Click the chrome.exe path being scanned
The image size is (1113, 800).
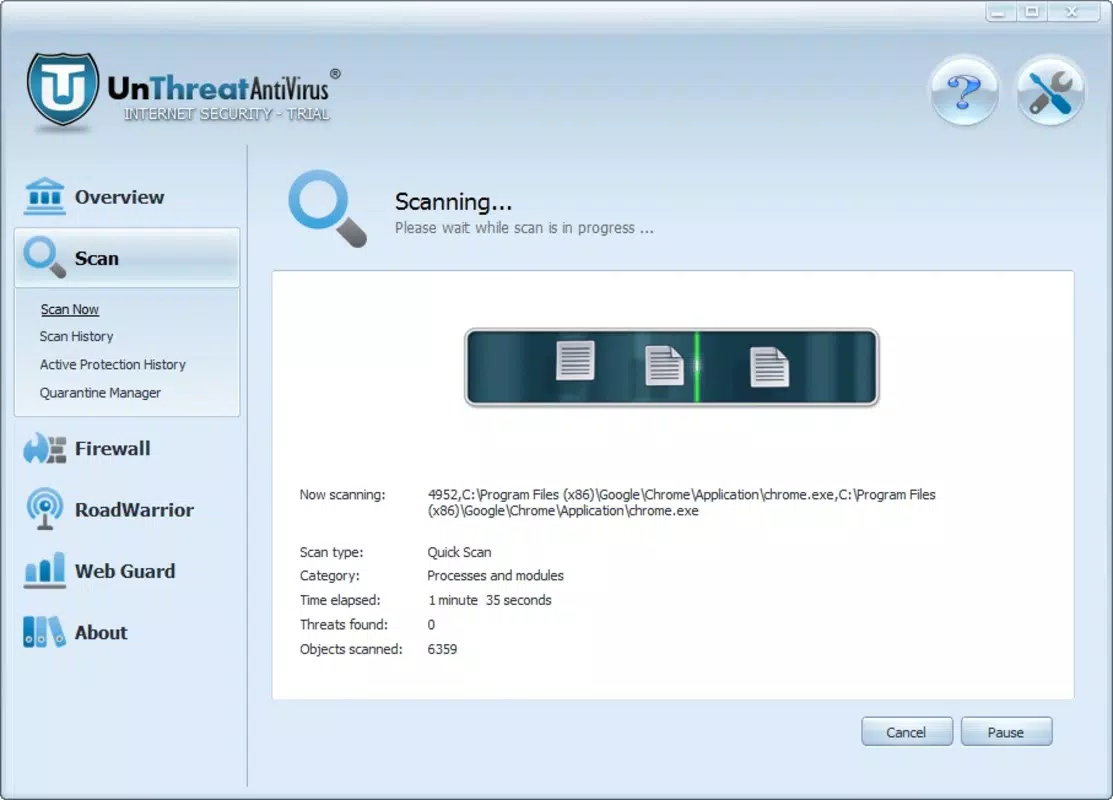click(x=681, y=503)
